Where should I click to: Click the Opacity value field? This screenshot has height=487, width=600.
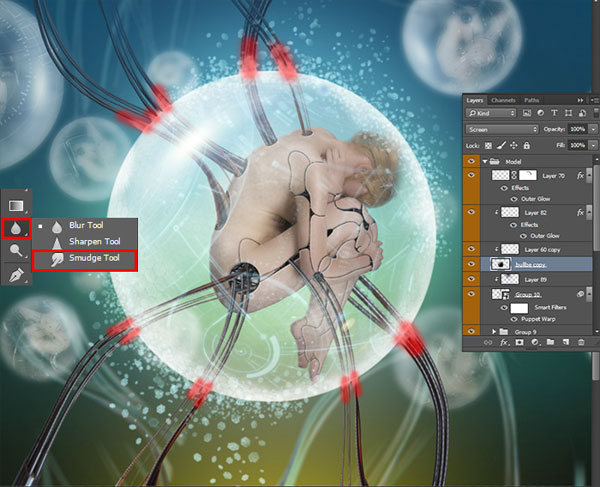tap(578, 129)
